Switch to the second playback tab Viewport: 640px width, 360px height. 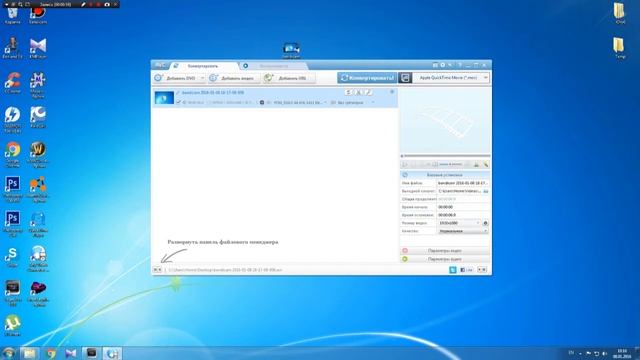(x=274, y=66)
